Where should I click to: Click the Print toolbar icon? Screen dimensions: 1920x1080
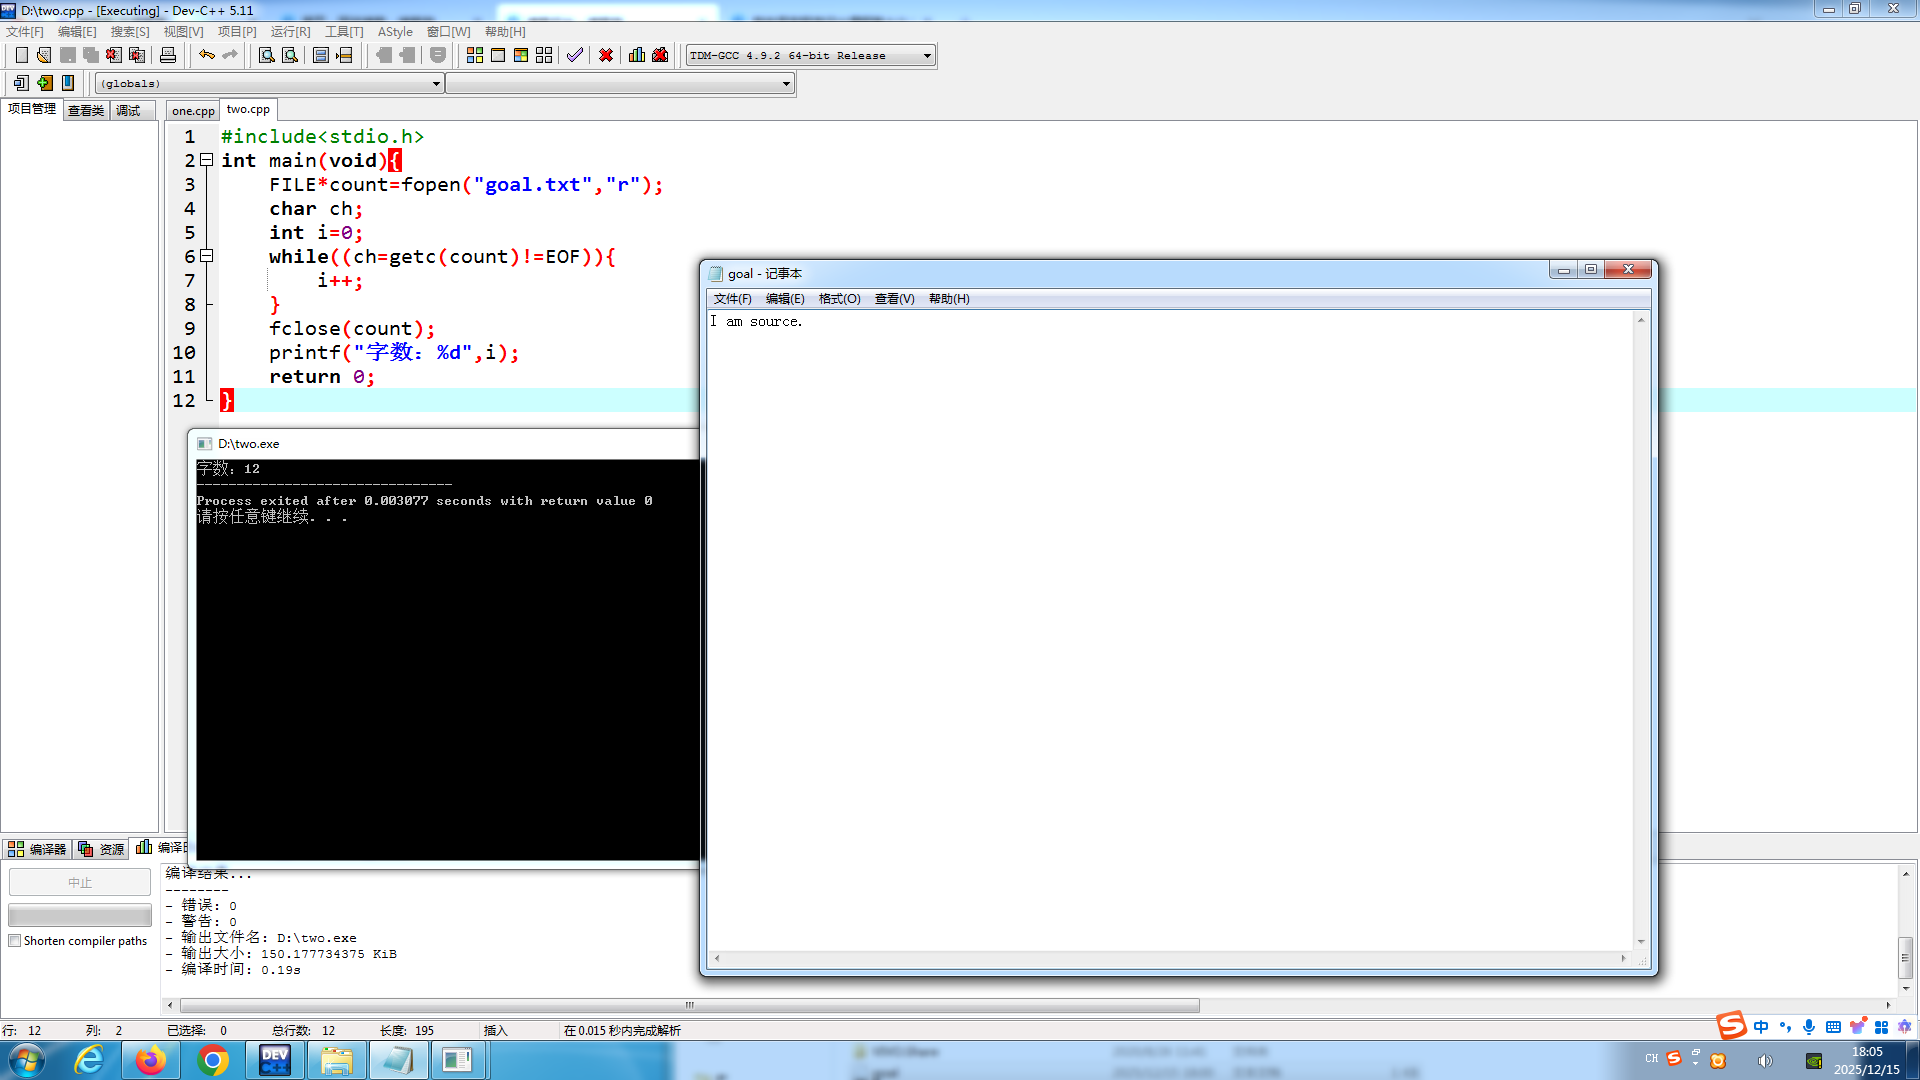(168, 55)
